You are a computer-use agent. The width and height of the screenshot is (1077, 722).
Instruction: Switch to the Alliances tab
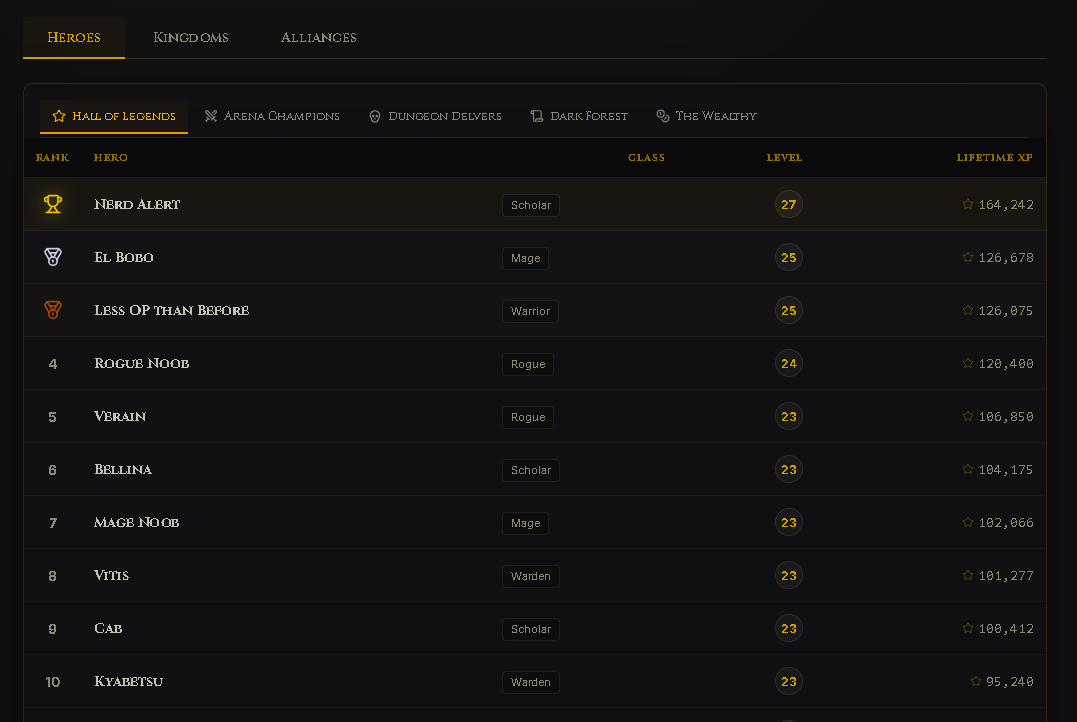point(318,38)
